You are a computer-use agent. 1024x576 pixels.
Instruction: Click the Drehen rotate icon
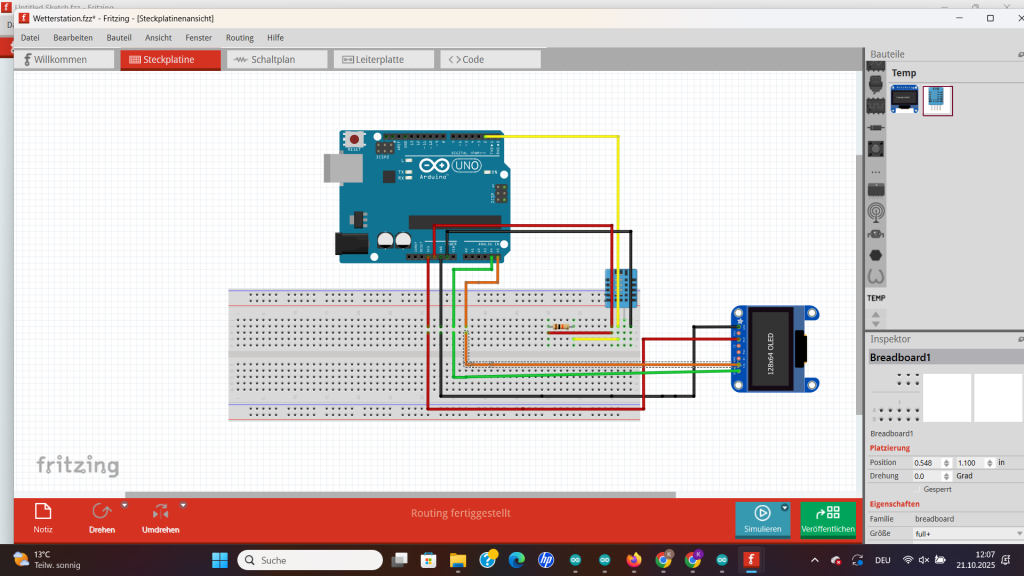(101, 512)
